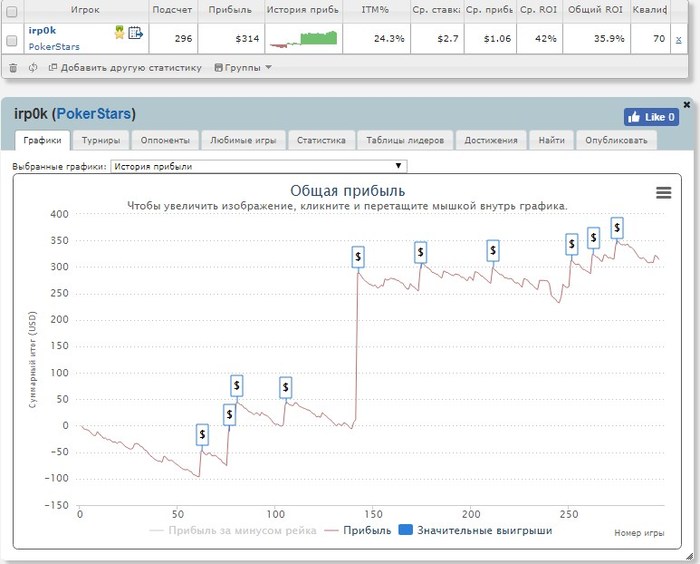700x564 pixels.
Task: Open the Опубликовать tab
Action: pyautogui.click(x=616, y=140)
